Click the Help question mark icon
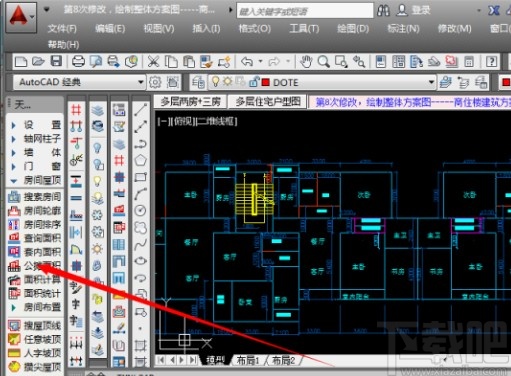511x376 pixels. tap(491, 62)
